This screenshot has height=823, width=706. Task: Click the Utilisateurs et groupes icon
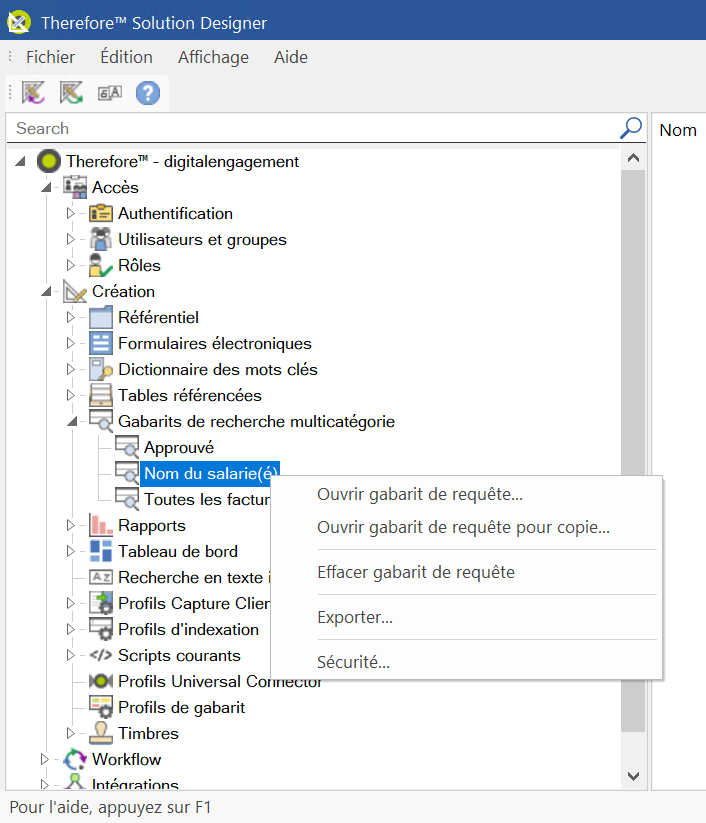[x=101, y=239]
